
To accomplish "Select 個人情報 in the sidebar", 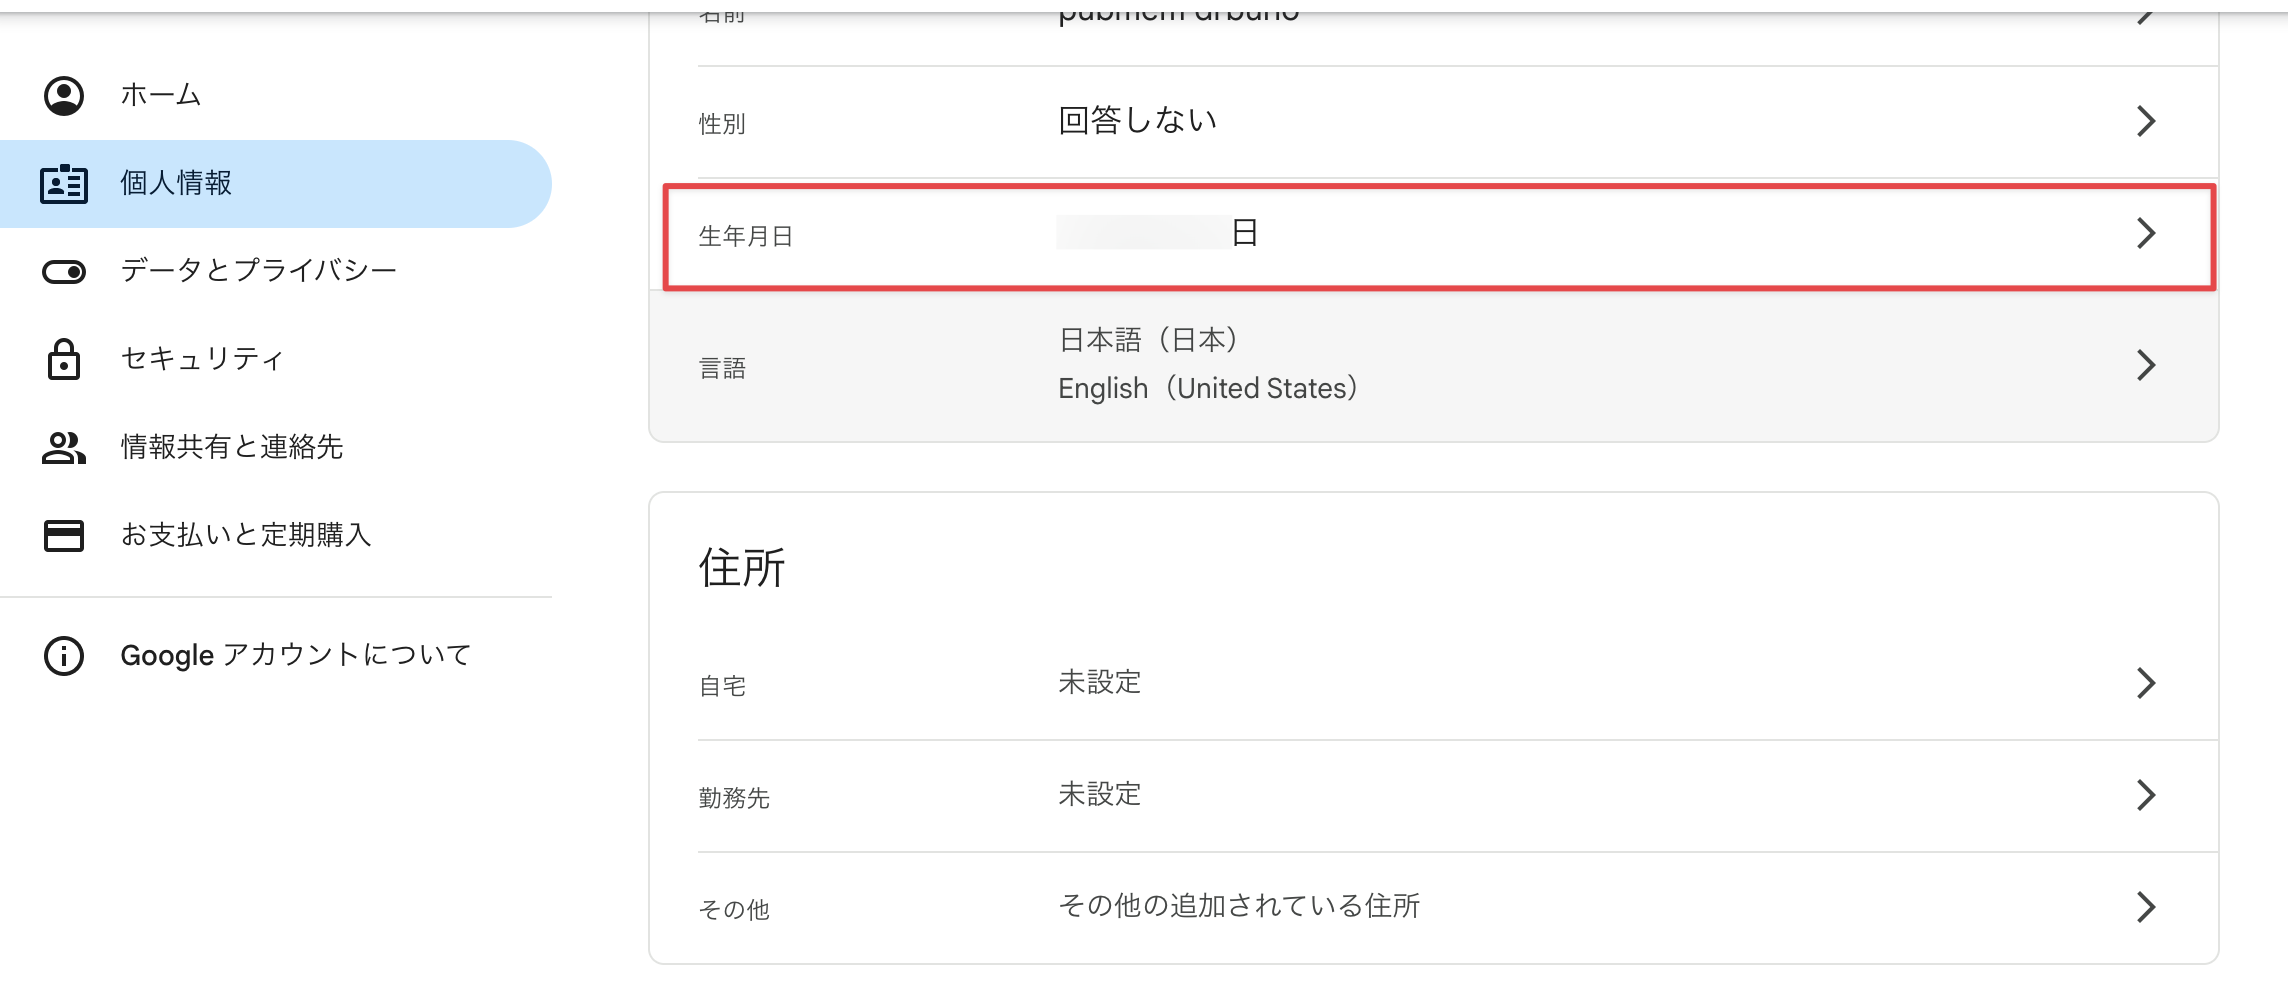I will pos(276,184).
